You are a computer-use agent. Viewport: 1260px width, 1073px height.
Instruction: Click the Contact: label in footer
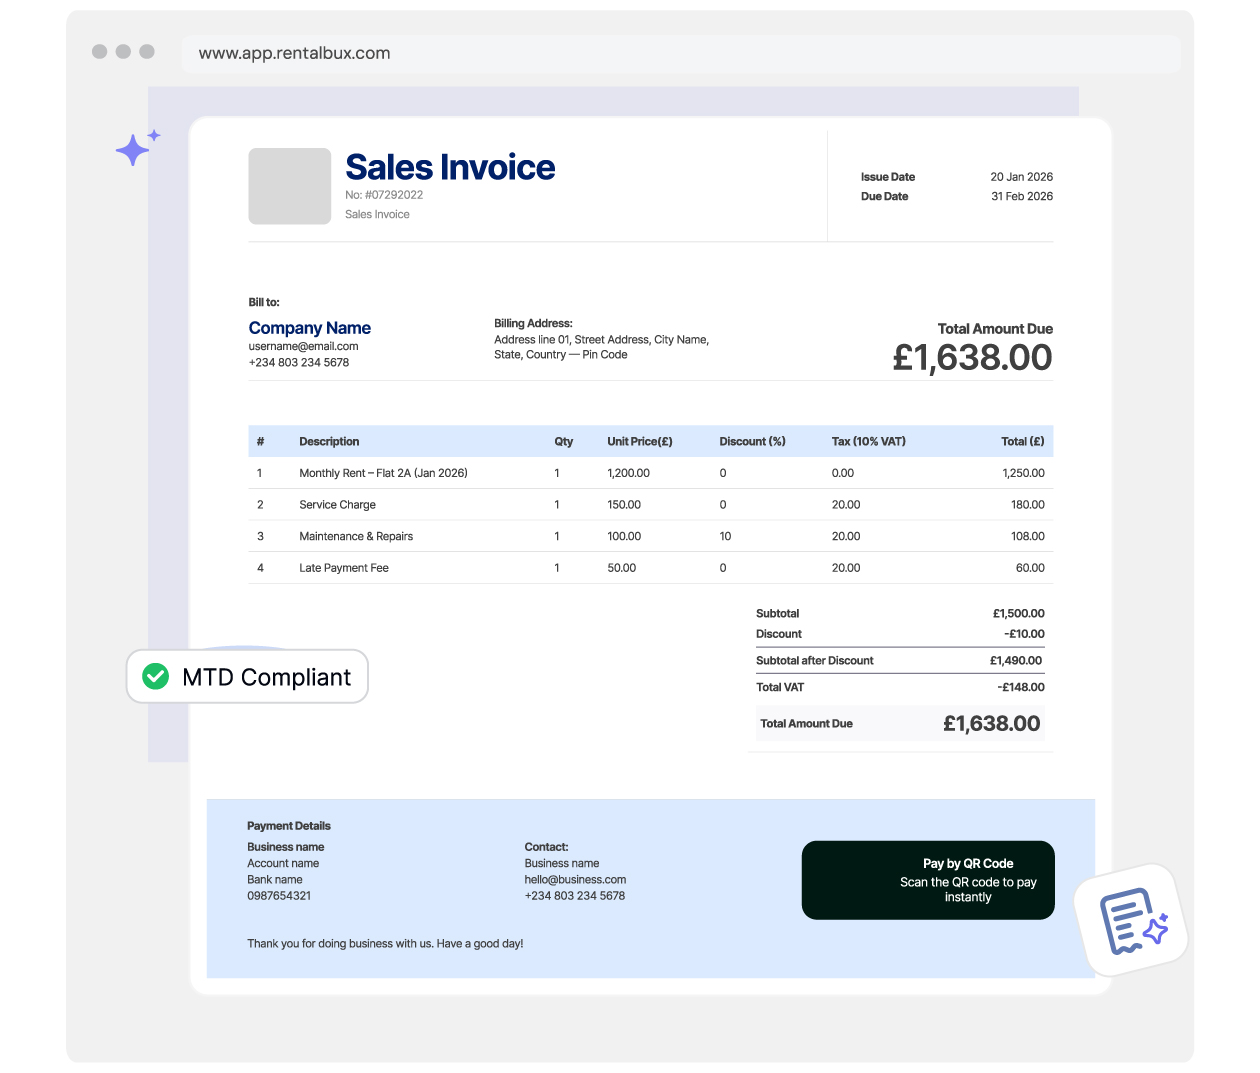546,847
